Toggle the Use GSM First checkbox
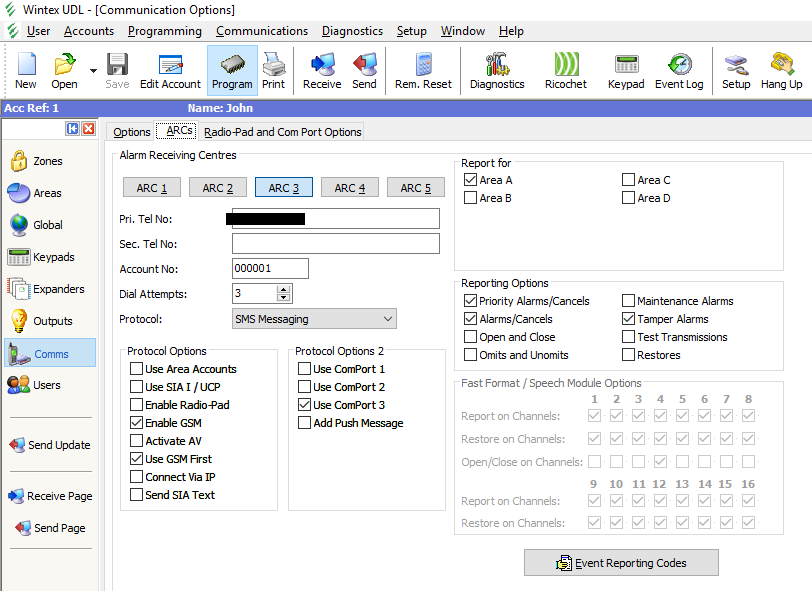Viewport: 812px width, 591px height. coord(136,459)
